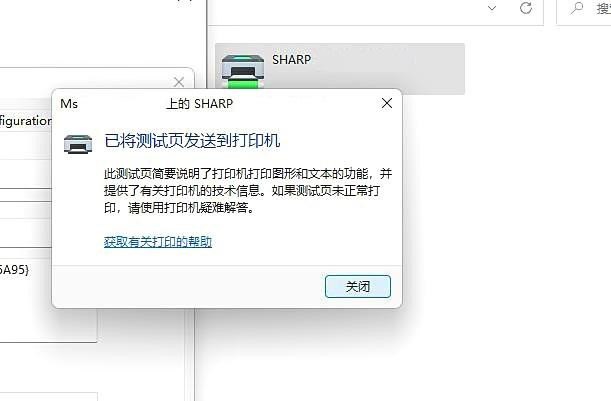Image resolution: width=611 pixels, height=401 pixels.
Task: Focus the search box at top right
Action: 584,9
